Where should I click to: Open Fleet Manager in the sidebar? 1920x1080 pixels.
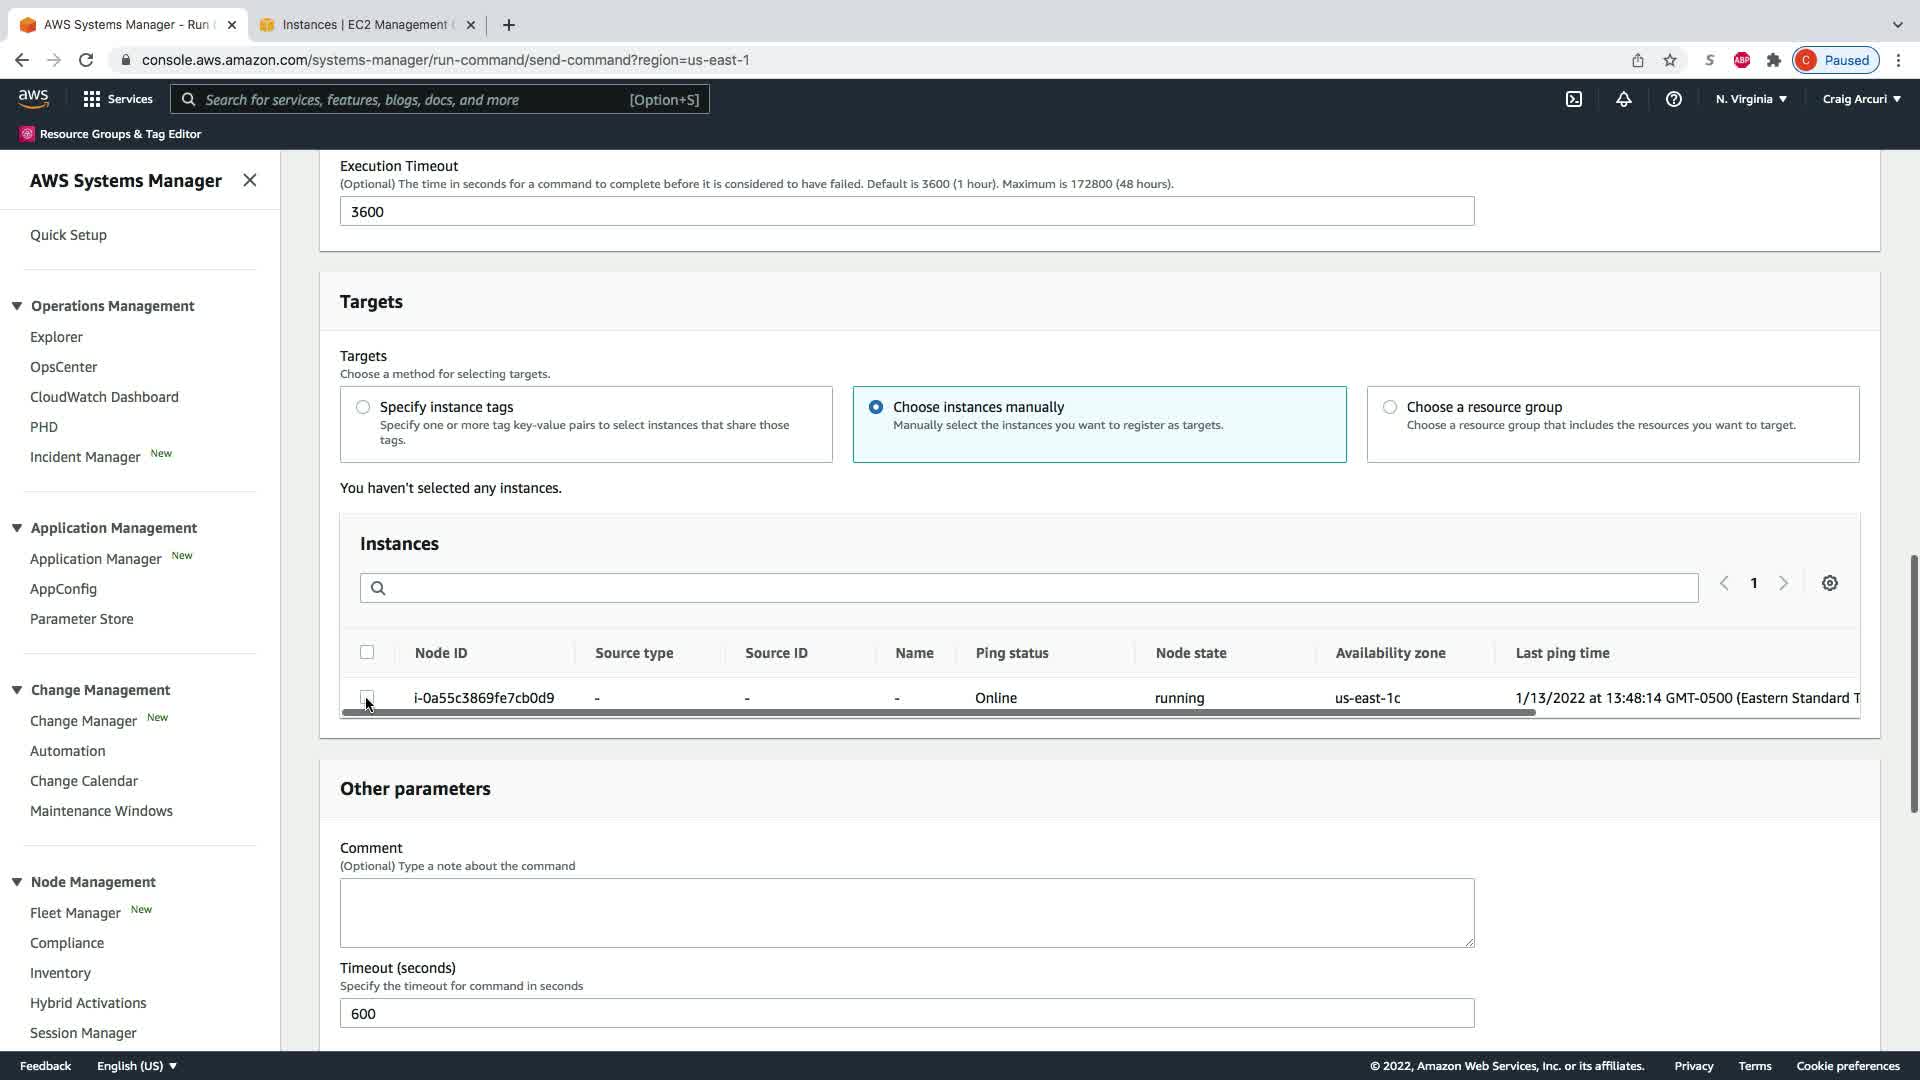coord(75,913)
